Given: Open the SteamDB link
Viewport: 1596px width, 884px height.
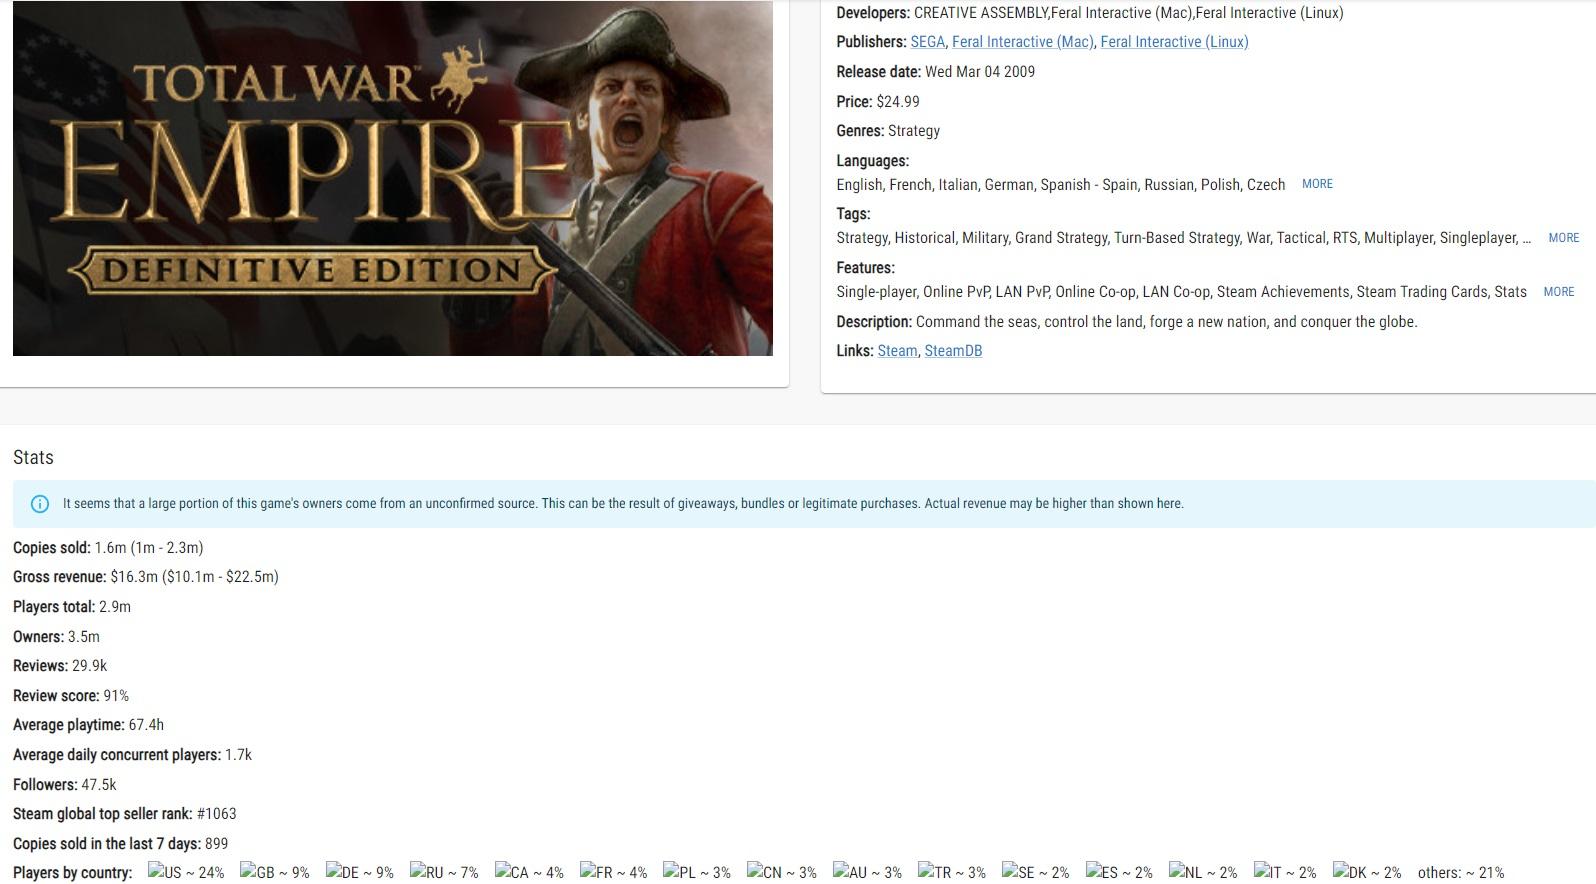Looking at the screenshot, I should click(x=953, y=351).
